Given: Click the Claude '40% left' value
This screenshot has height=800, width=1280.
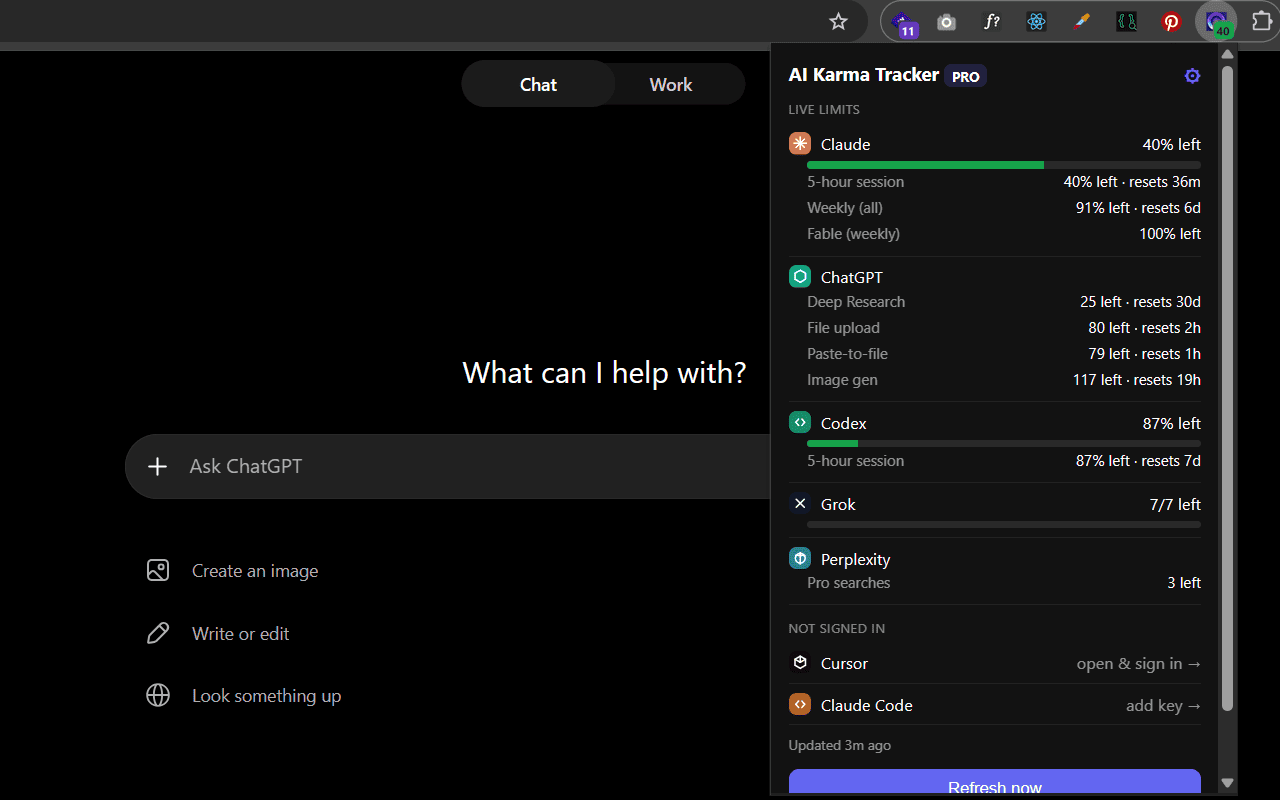Looking at the screenshot, I should tap(1172, 144).
